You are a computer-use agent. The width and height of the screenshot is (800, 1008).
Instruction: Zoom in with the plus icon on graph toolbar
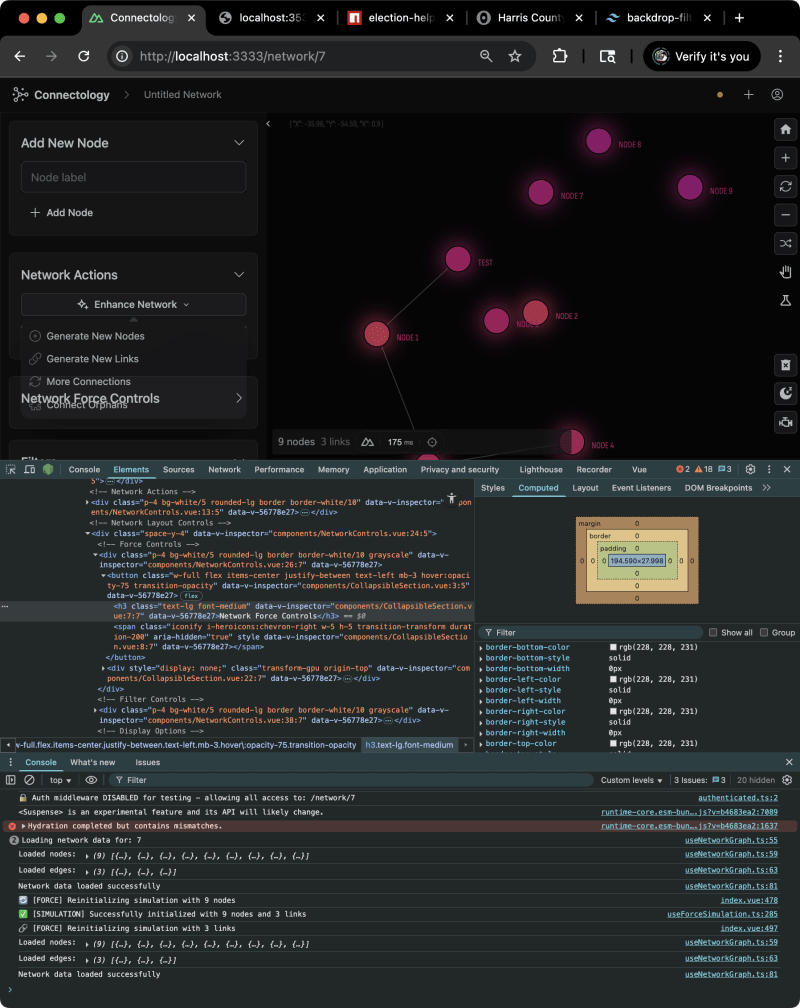point(786,157)
